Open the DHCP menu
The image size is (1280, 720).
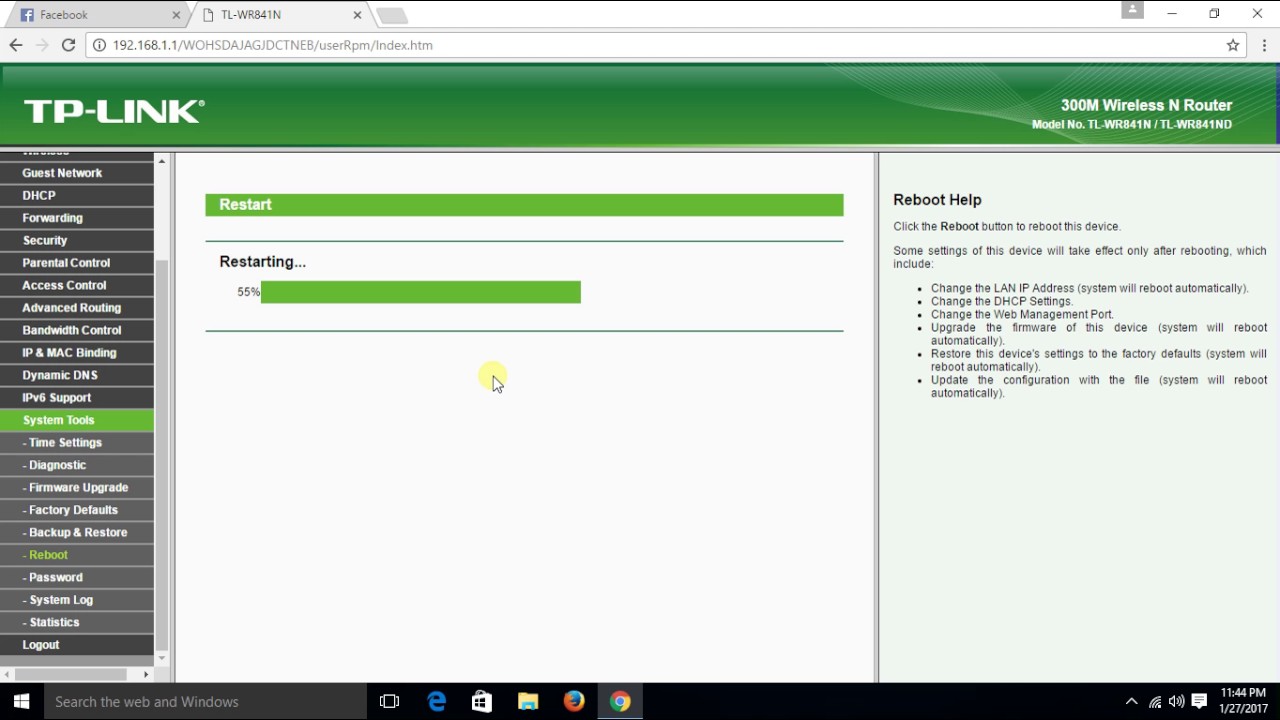pyautogui.click(x=77, y=195)
